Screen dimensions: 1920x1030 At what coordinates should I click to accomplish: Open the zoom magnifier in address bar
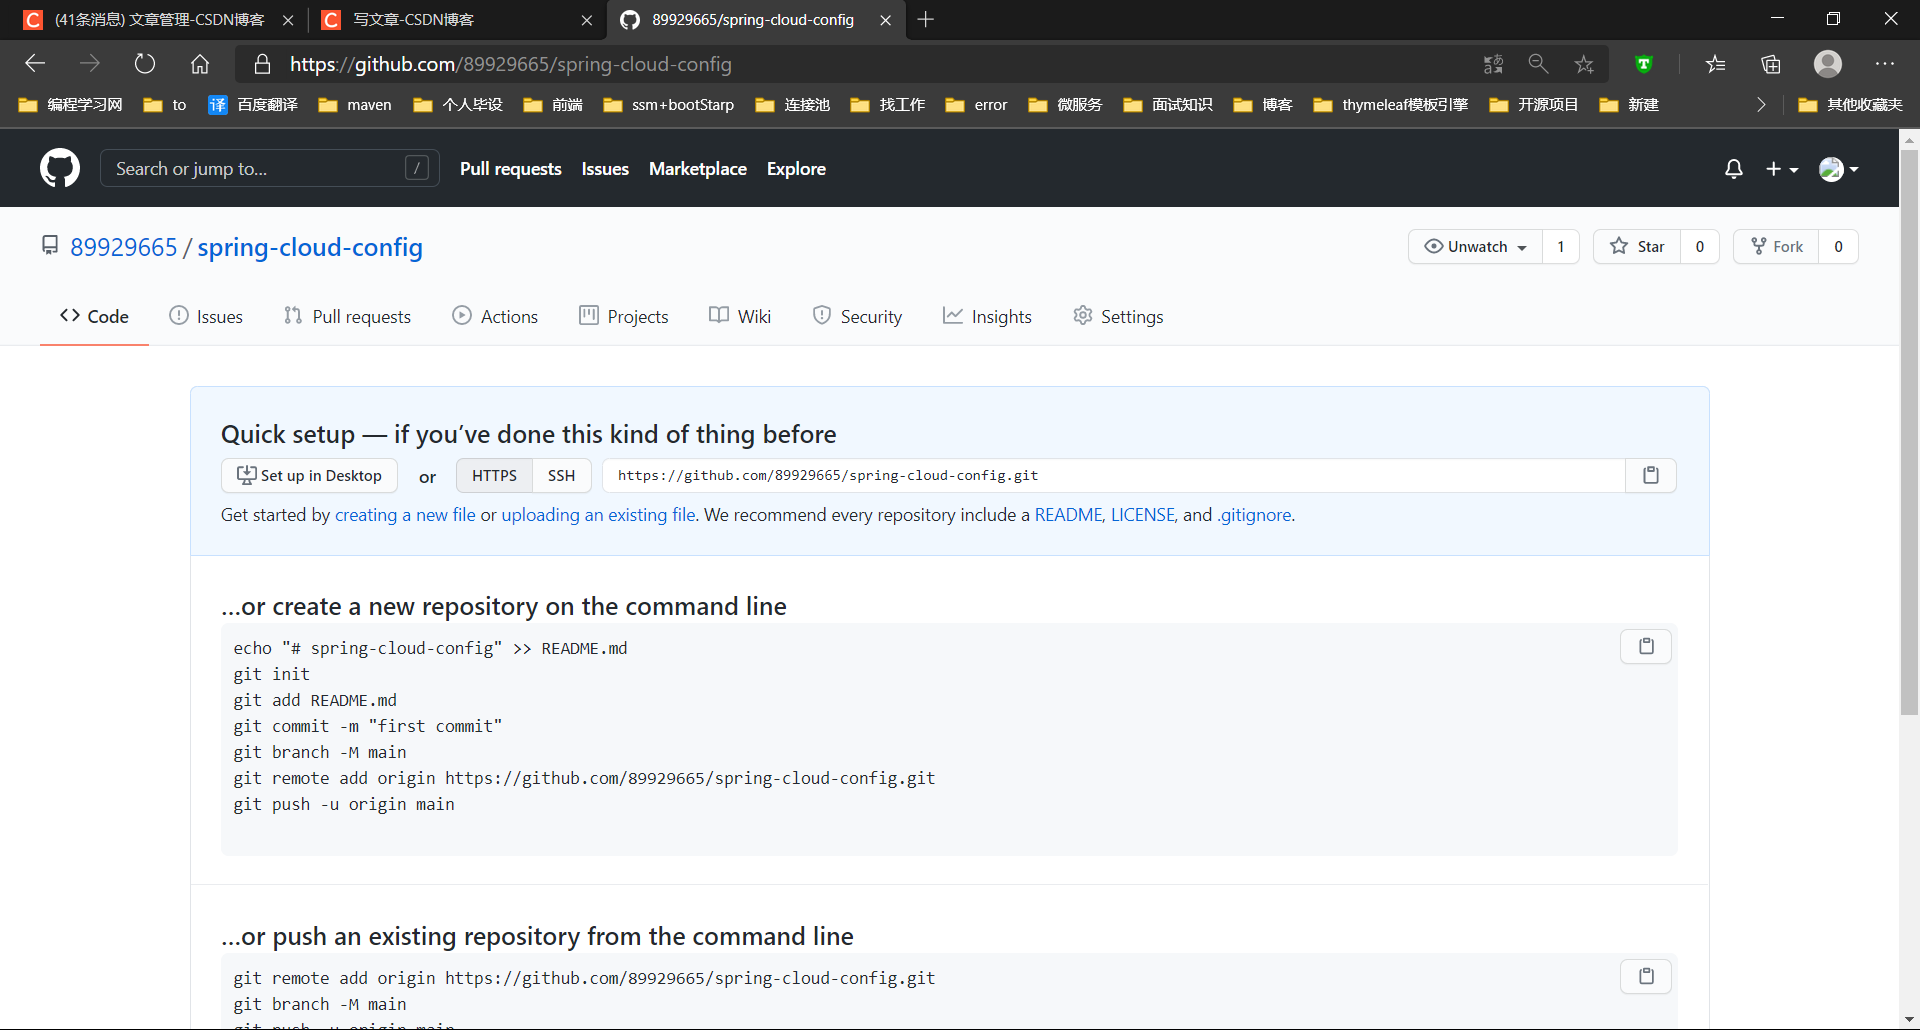[1538, 64]
